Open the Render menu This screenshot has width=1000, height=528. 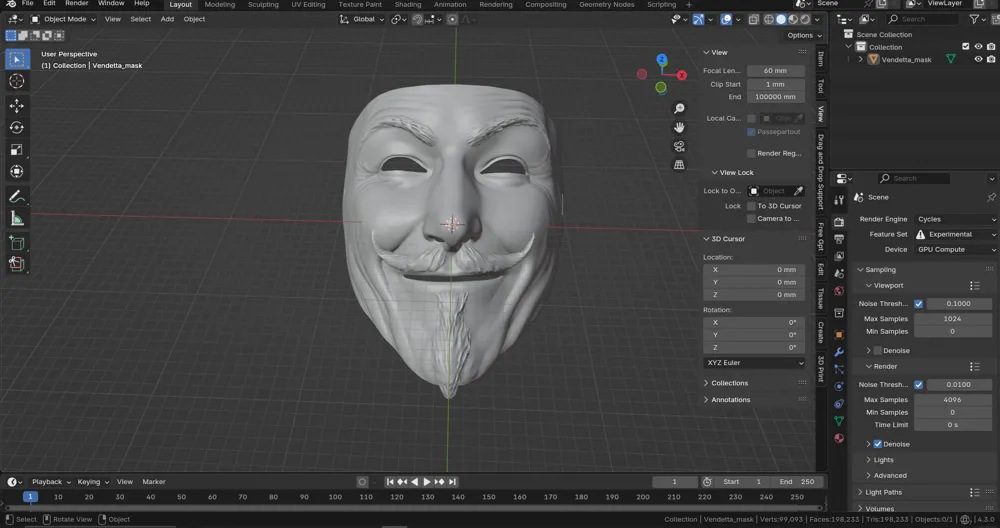coord(77,4)
